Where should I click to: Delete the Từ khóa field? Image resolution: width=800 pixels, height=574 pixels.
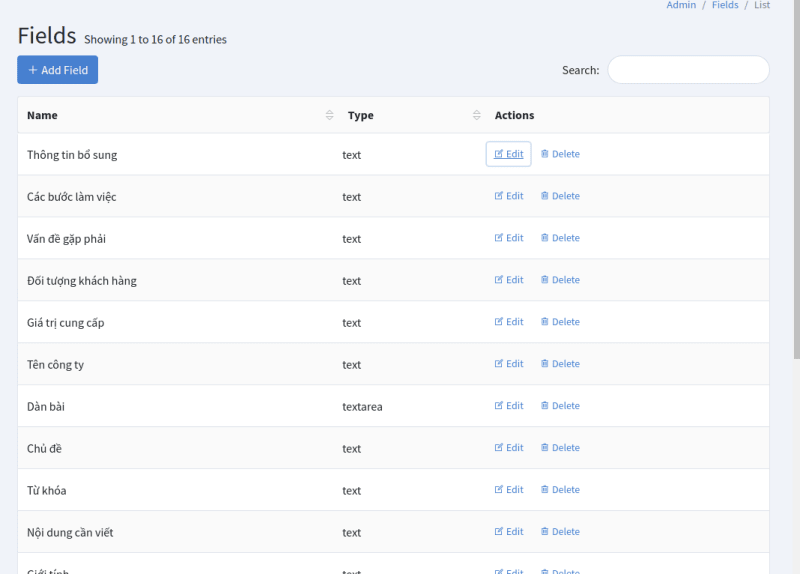560,489
